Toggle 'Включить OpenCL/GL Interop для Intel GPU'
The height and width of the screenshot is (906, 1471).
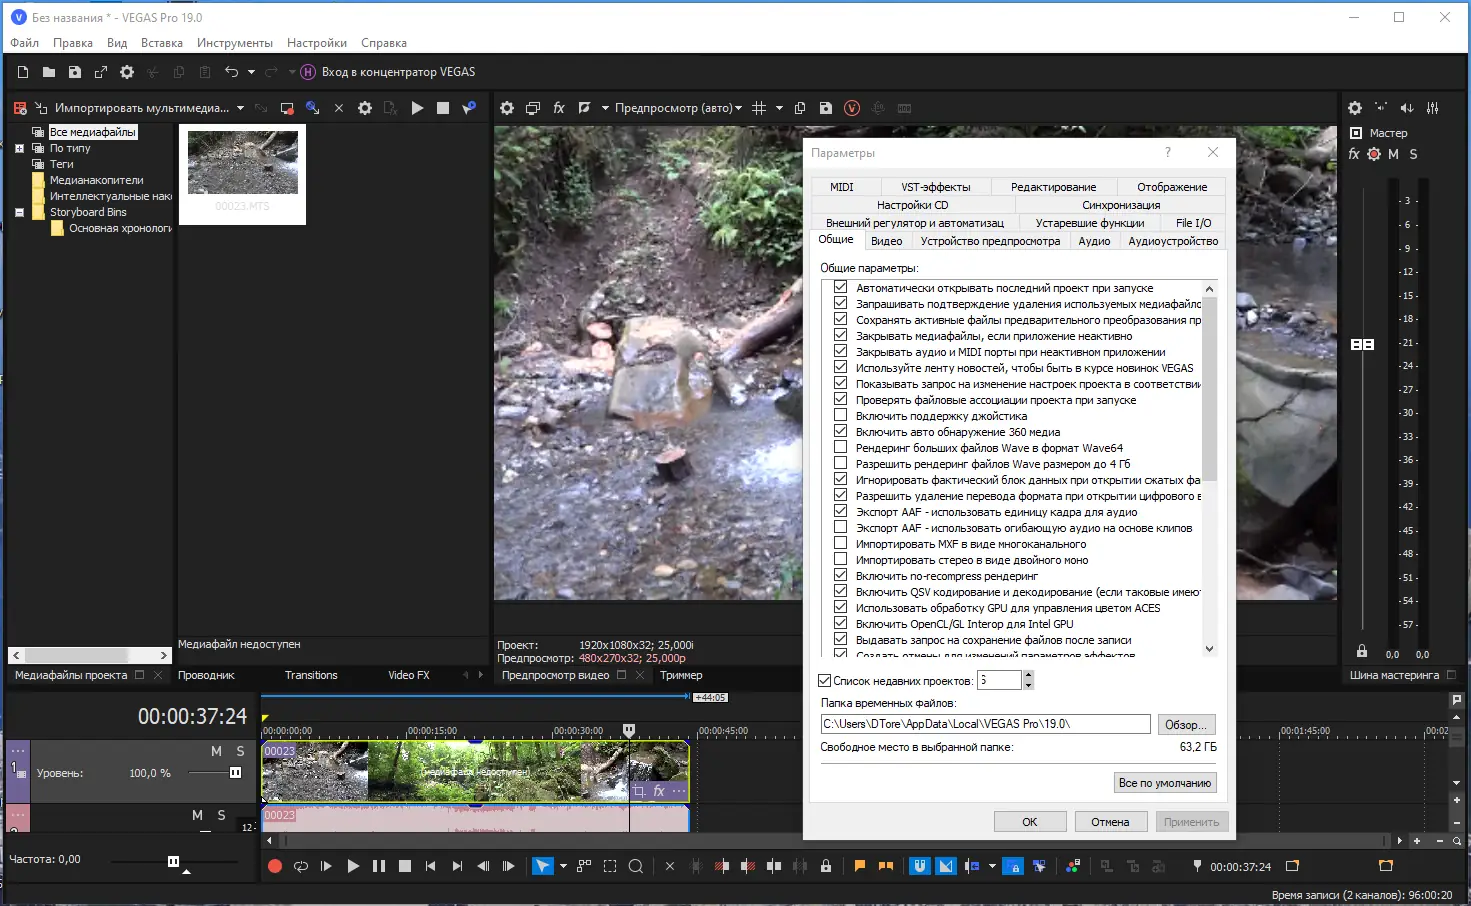[x=841, y=624]
